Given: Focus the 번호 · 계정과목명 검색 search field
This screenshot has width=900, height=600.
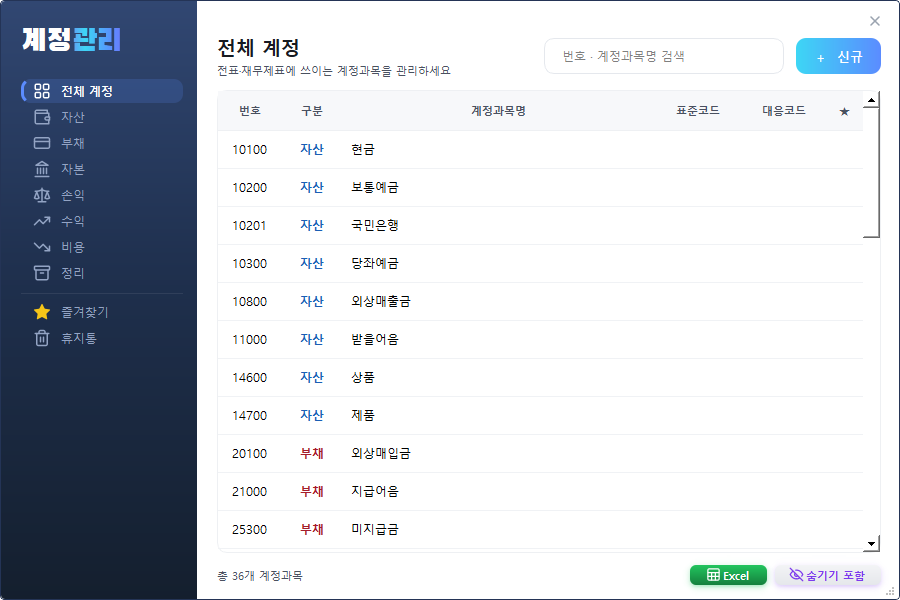Looking at the screenshot, I should pyautogui.click(x=664, y=56).
